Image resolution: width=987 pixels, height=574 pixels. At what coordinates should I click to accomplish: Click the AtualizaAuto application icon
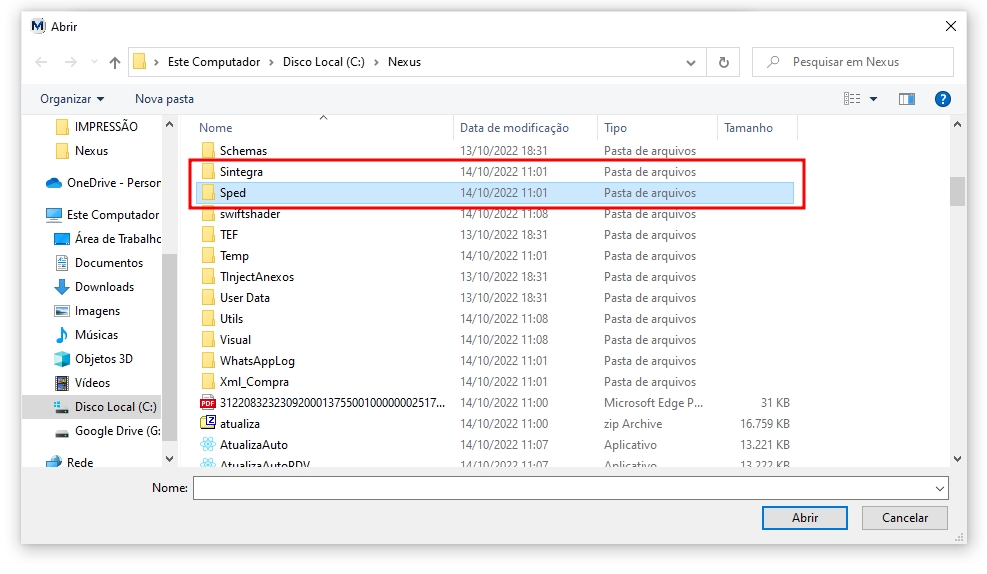pos(208,445)
